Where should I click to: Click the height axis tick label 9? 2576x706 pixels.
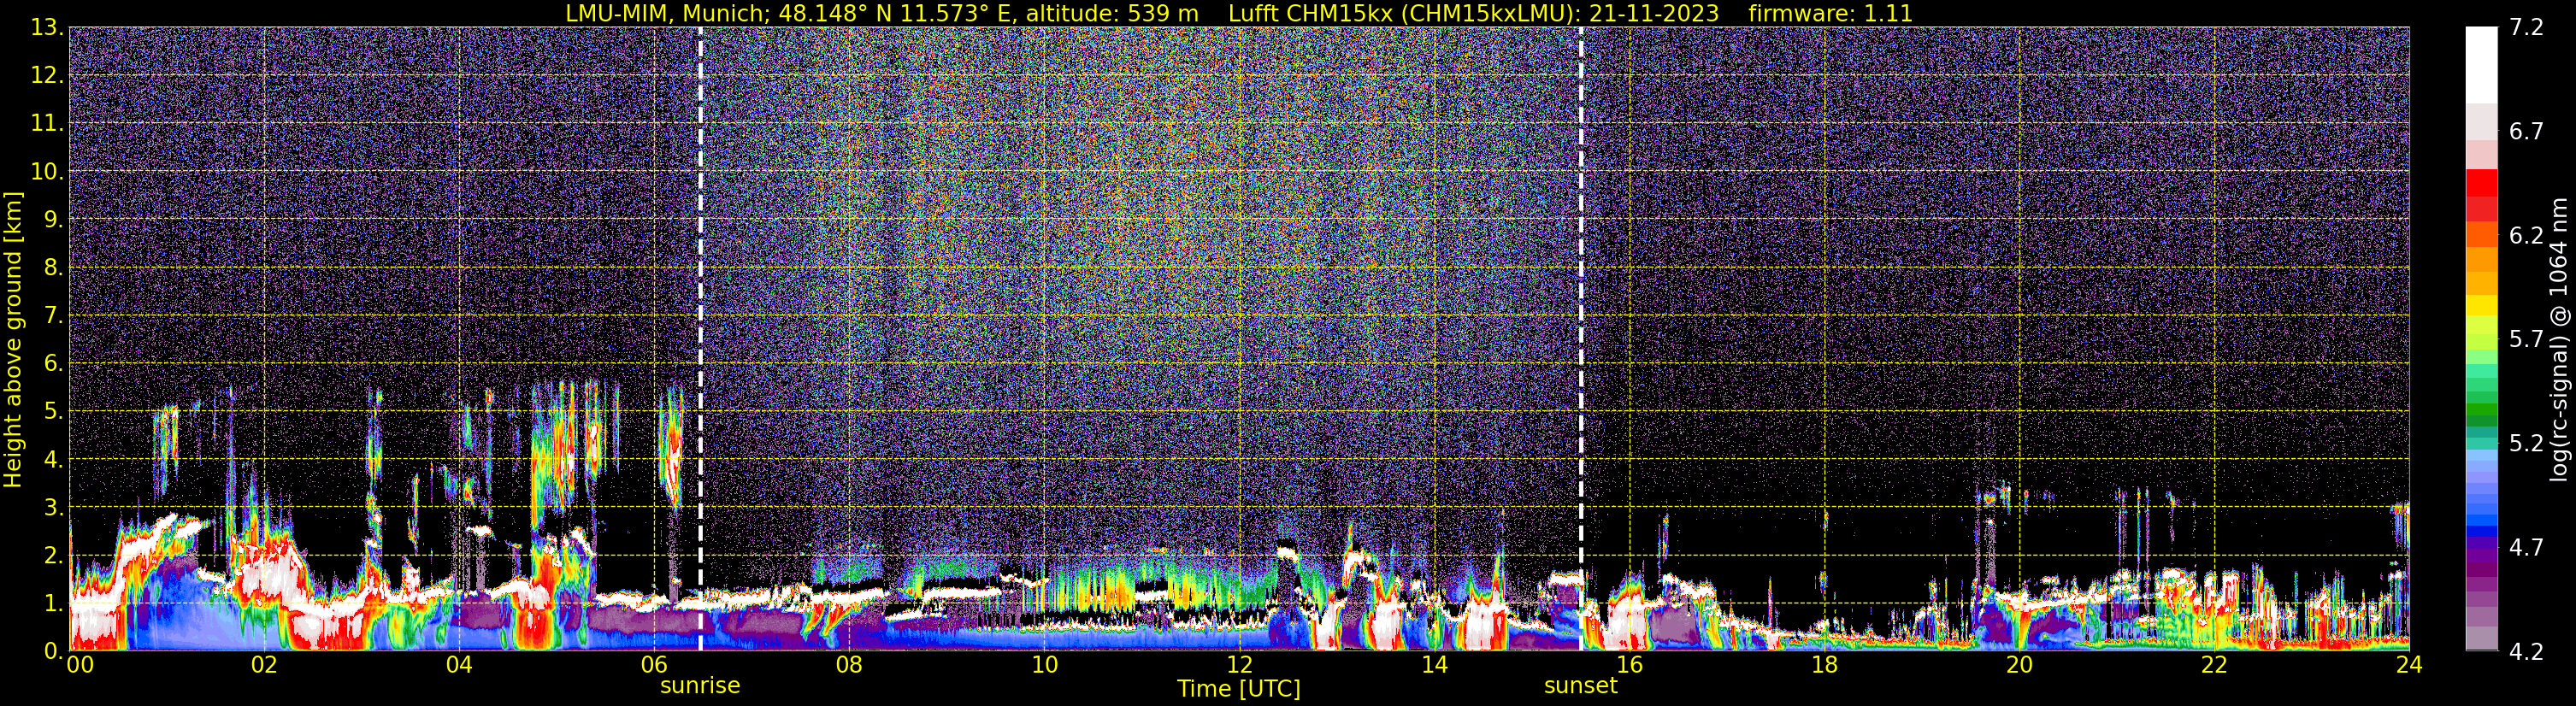53,220
